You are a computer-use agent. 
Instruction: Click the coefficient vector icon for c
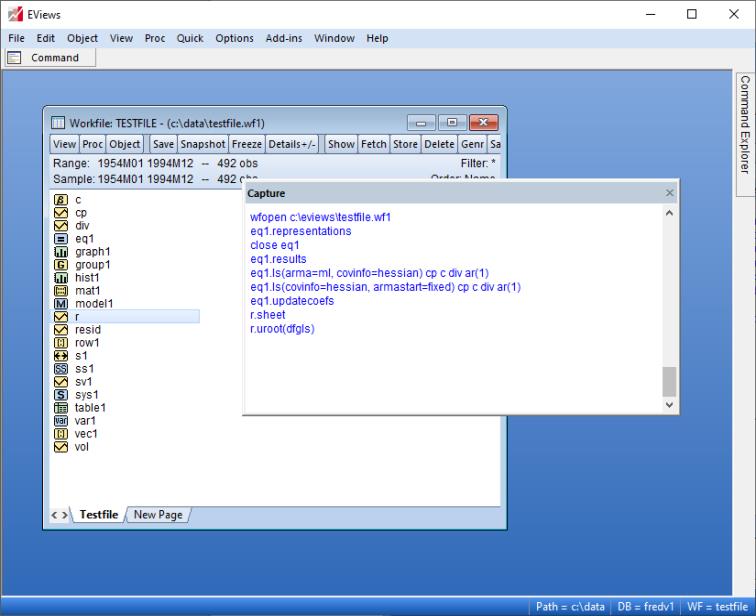coord(61,200)
